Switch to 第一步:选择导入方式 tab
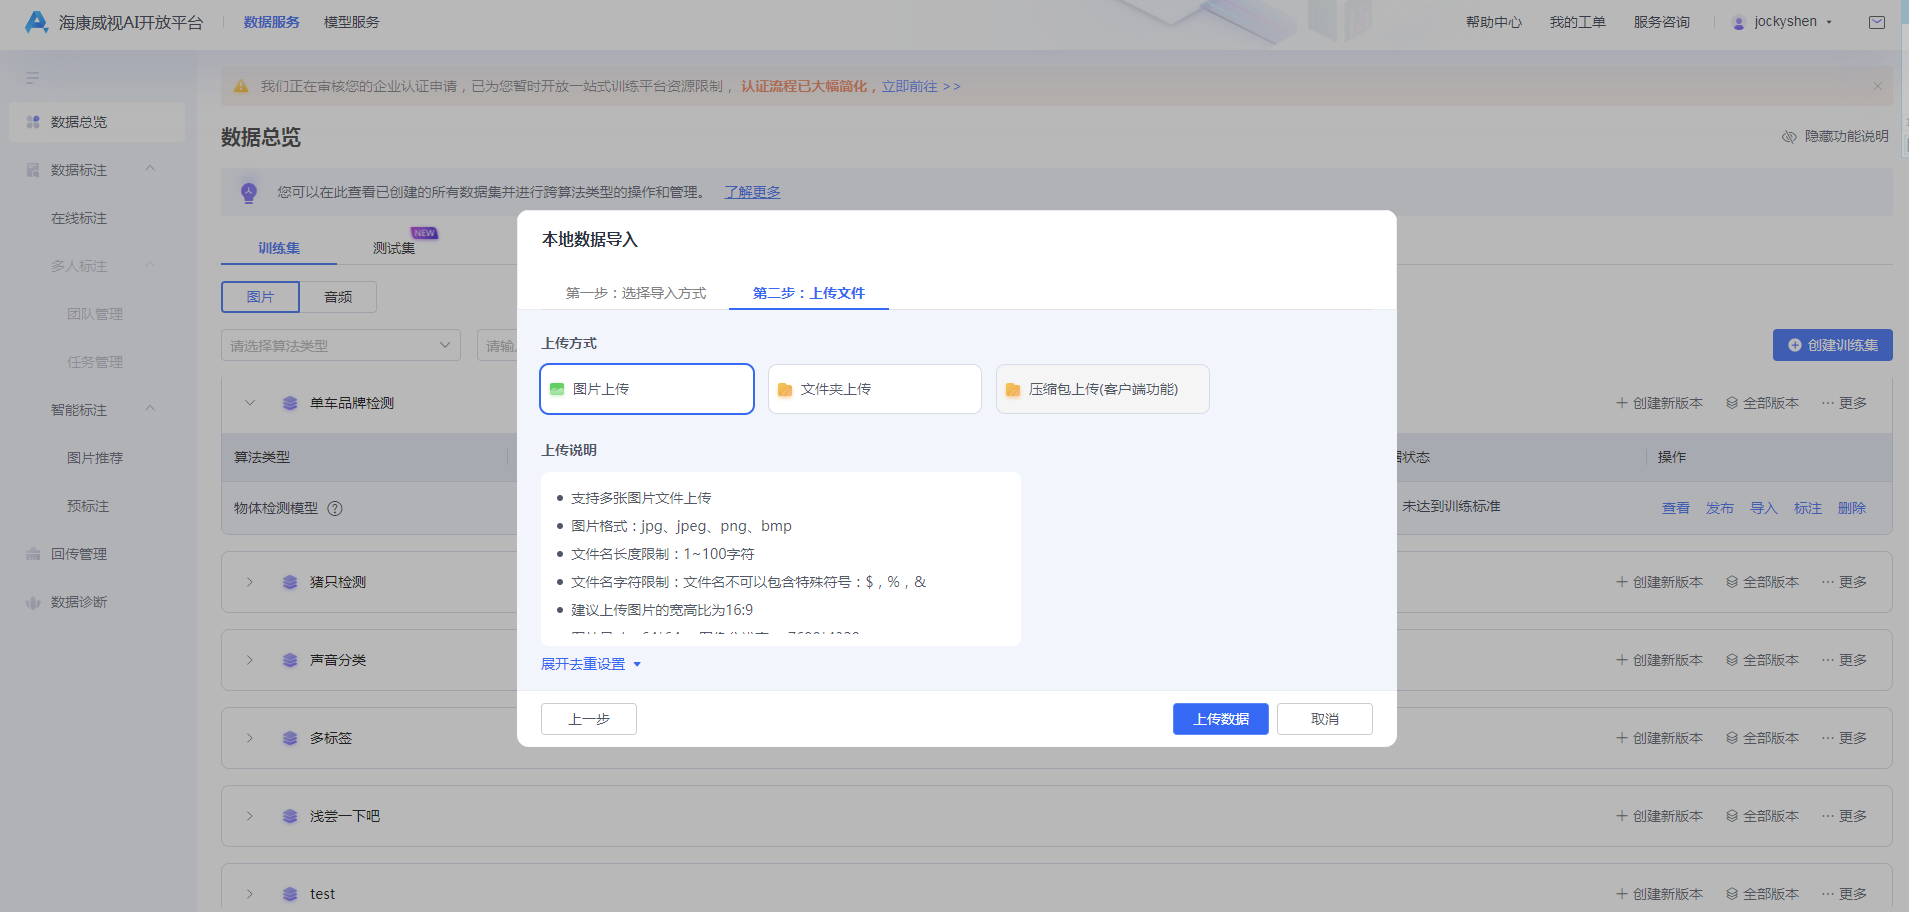The image size is (1909, 912). point(635,293)
